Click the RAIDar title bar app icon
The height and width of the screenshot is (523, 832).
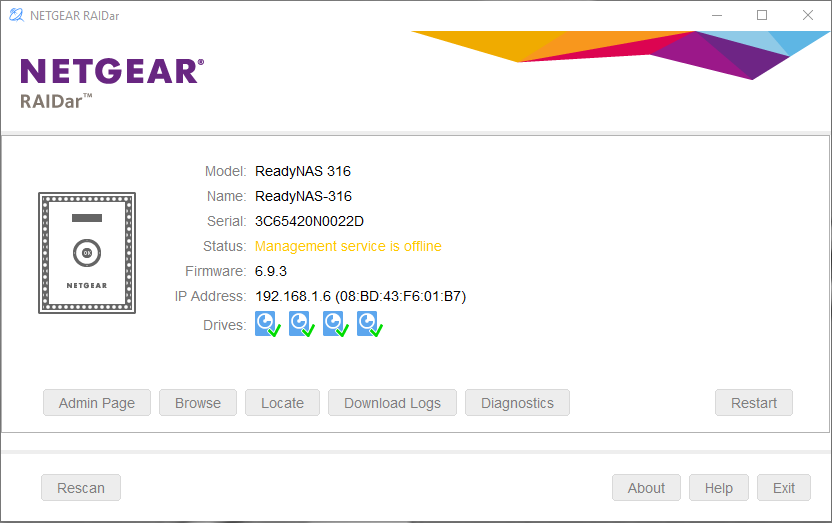[x=16, y=15]
